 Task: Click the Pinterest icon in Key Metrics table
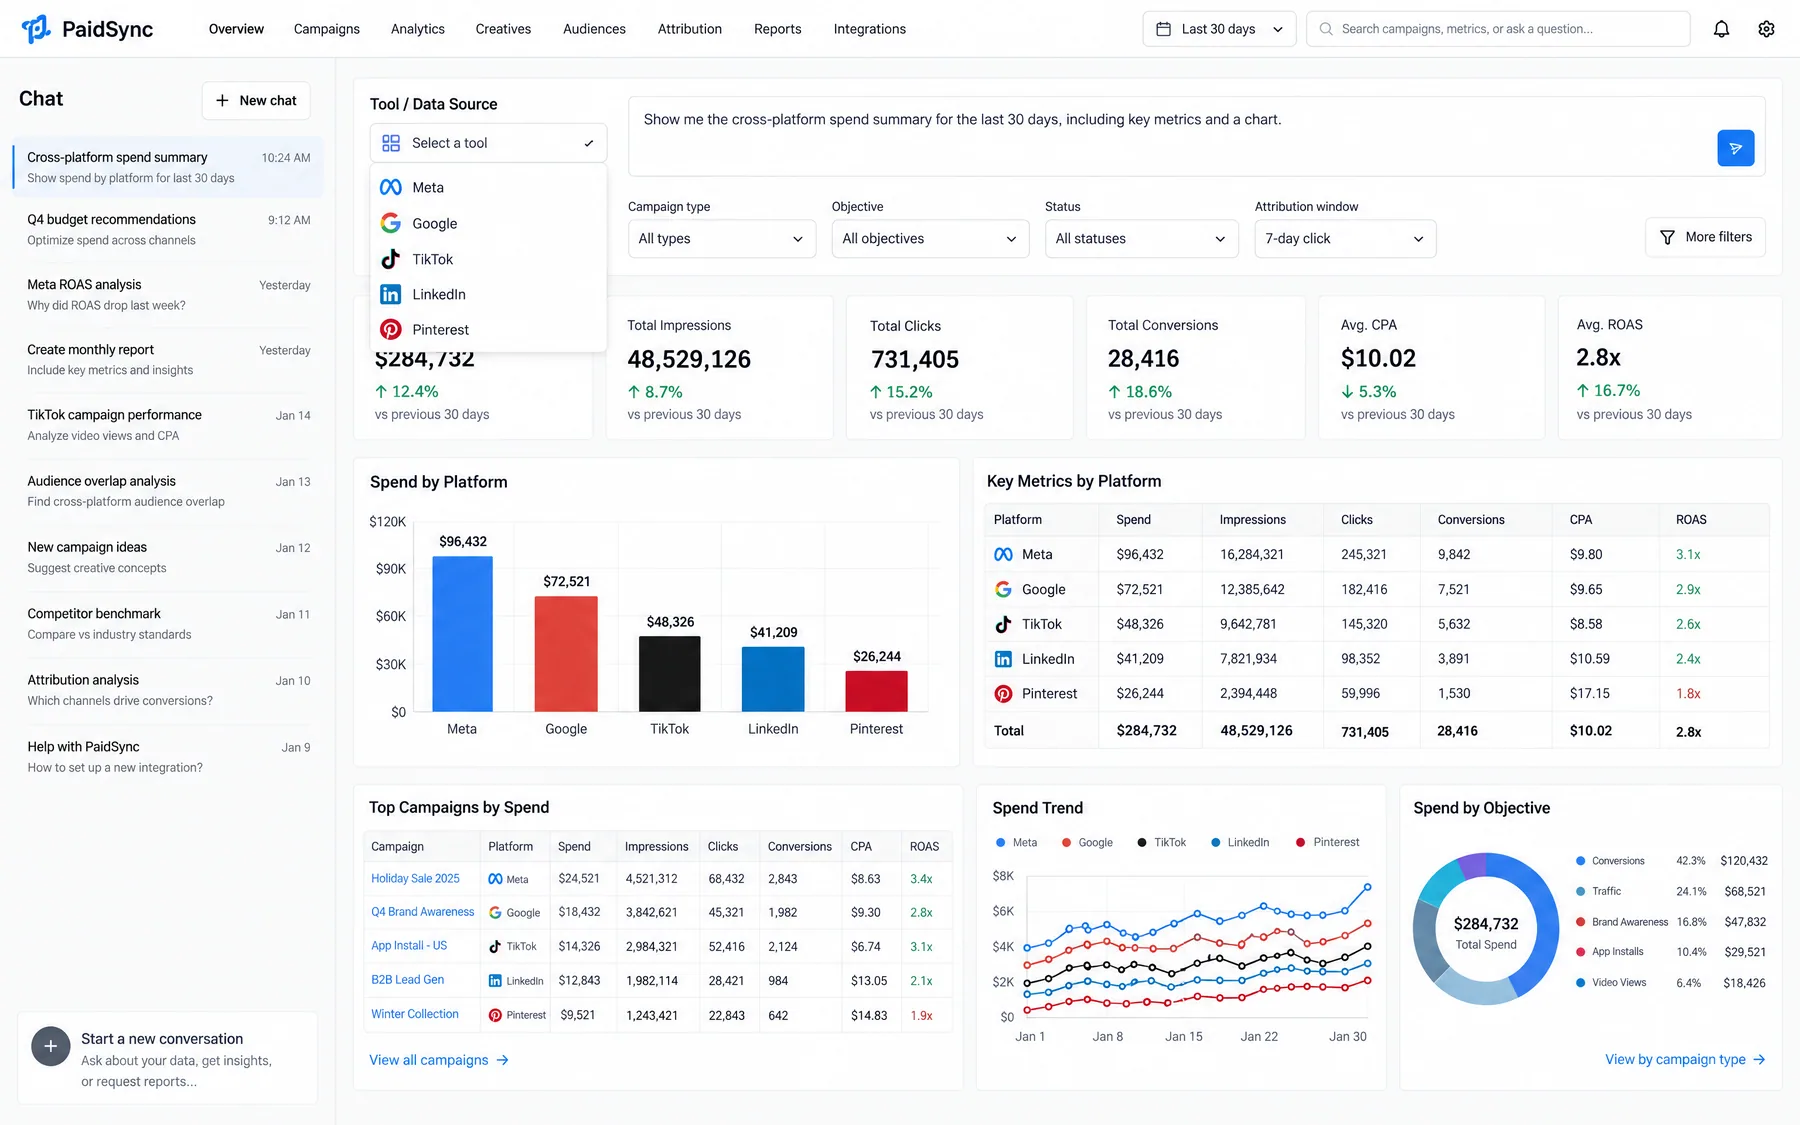[x=1003, y=693]
